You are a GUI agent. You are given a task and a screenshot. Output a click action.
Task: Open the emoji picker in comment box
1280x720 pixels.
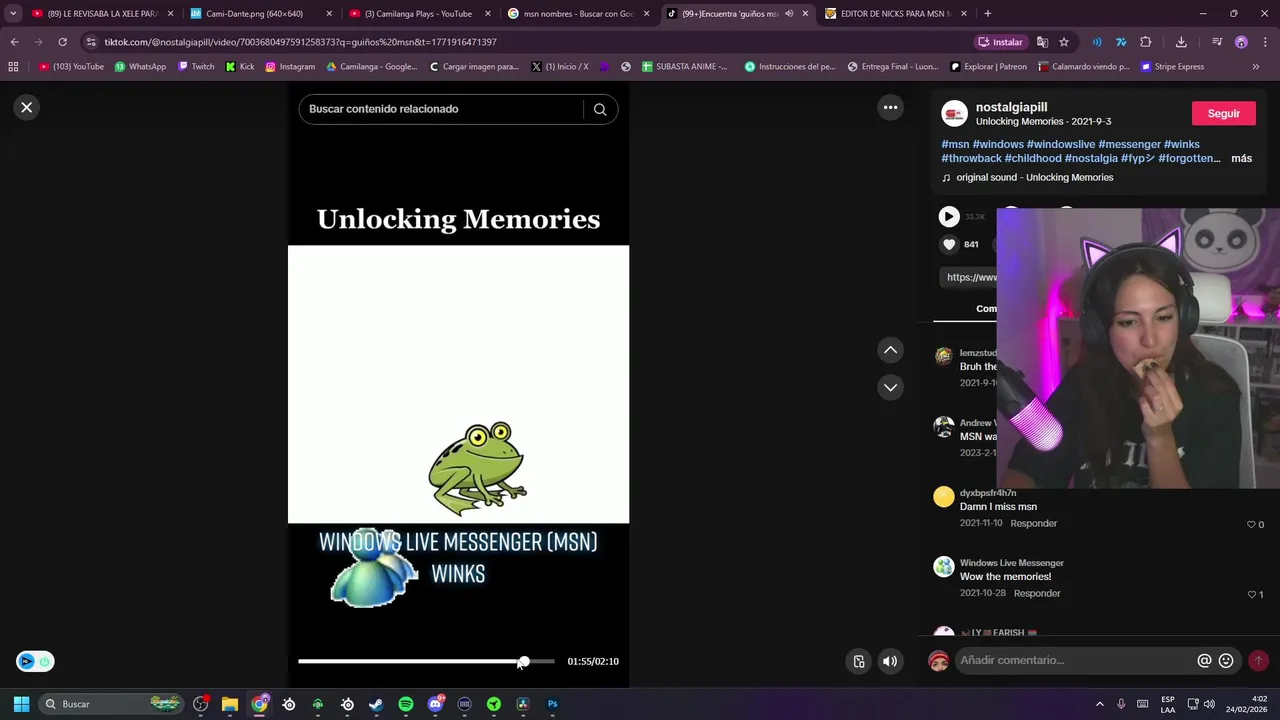1226,661
